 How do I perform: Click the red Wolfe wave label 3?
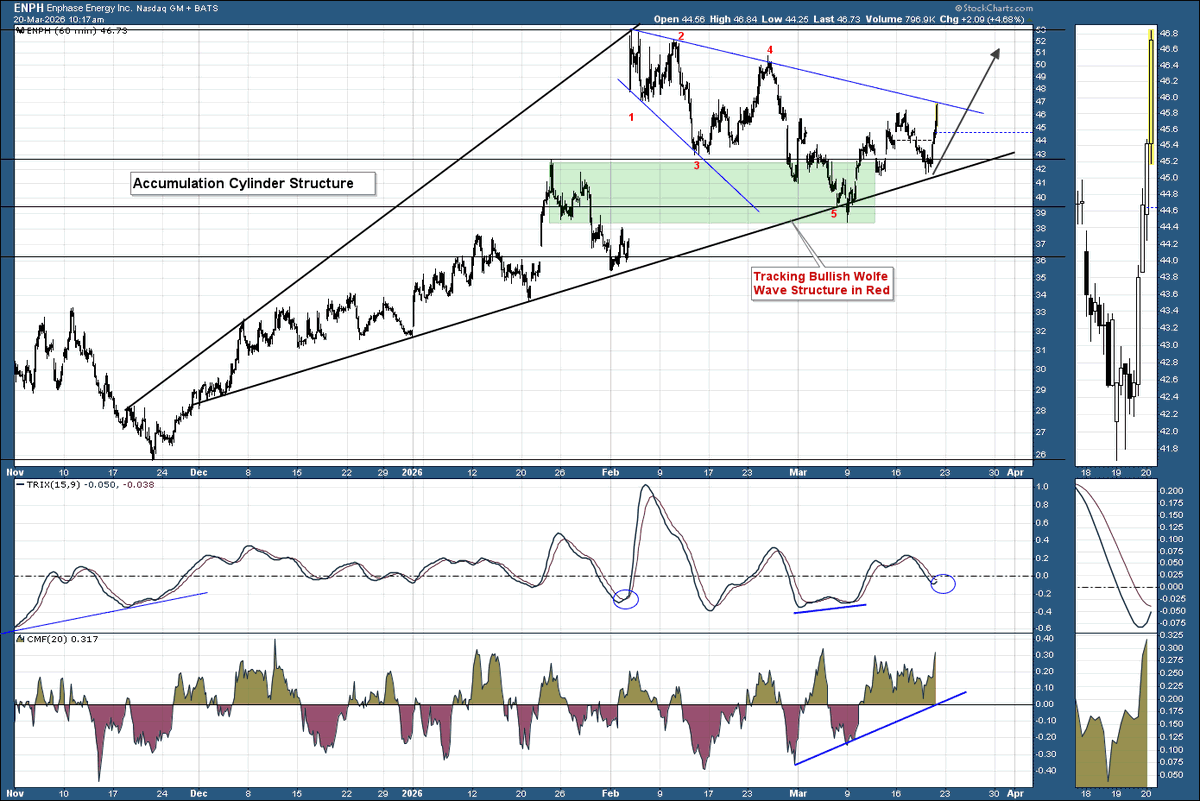click(x=696, y=165)
